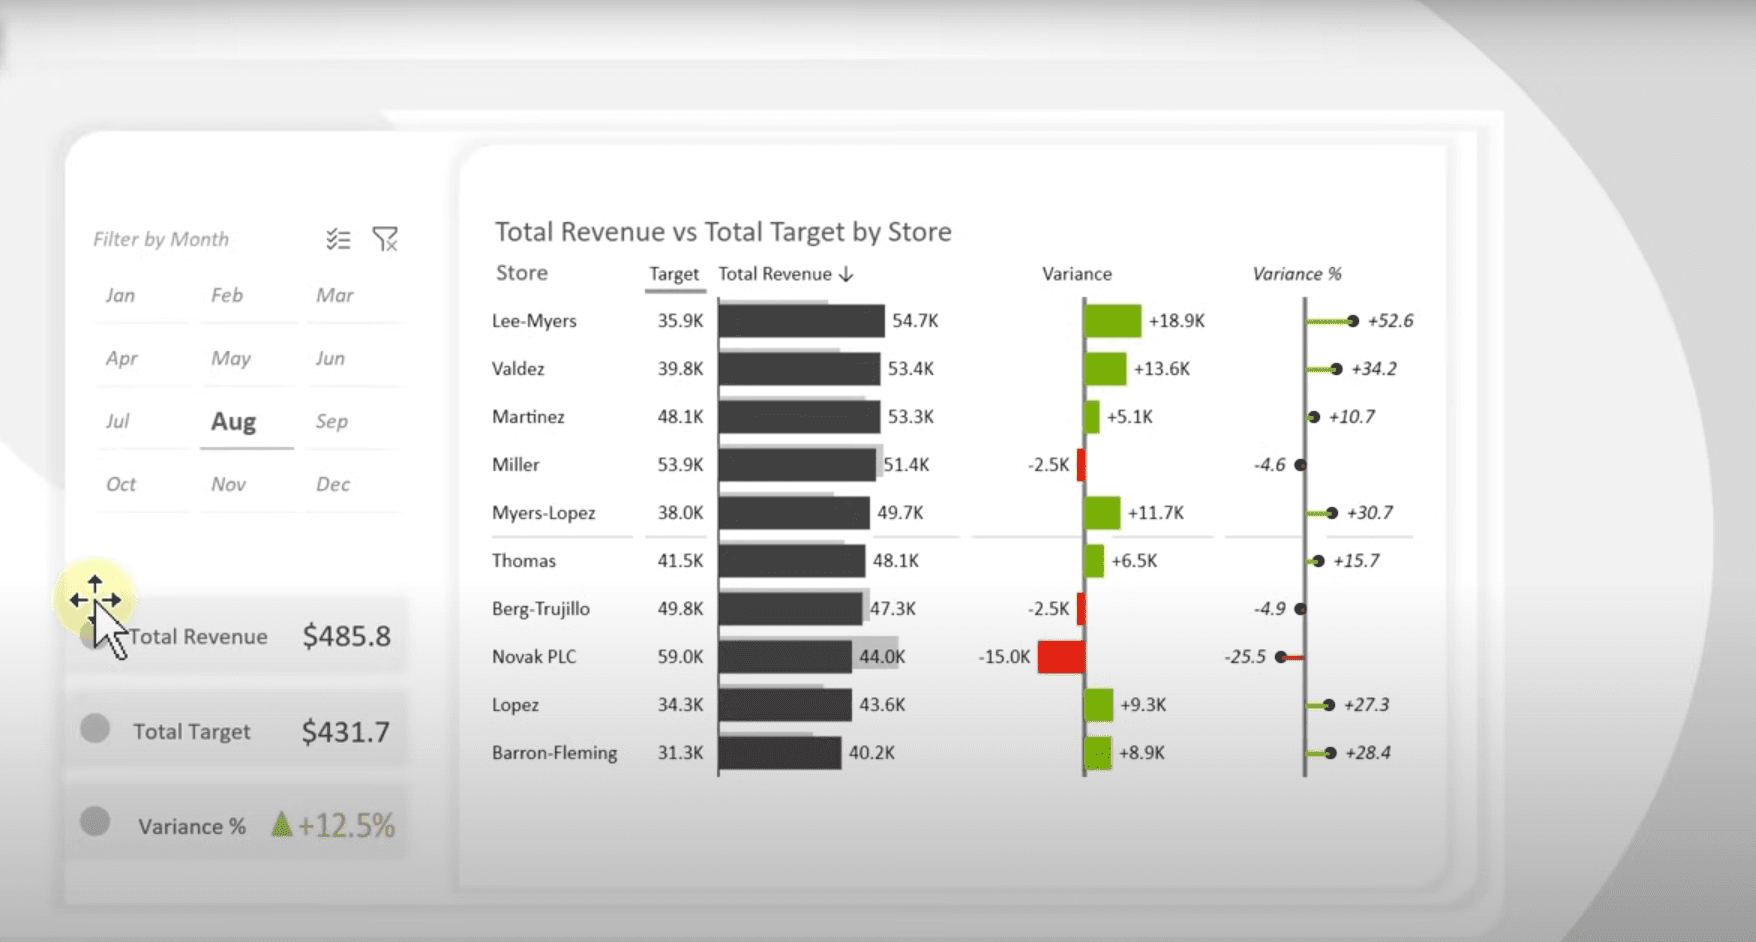1756x942 pixels.
Task: Click the Thomas store row label
Action: (523, 561)
